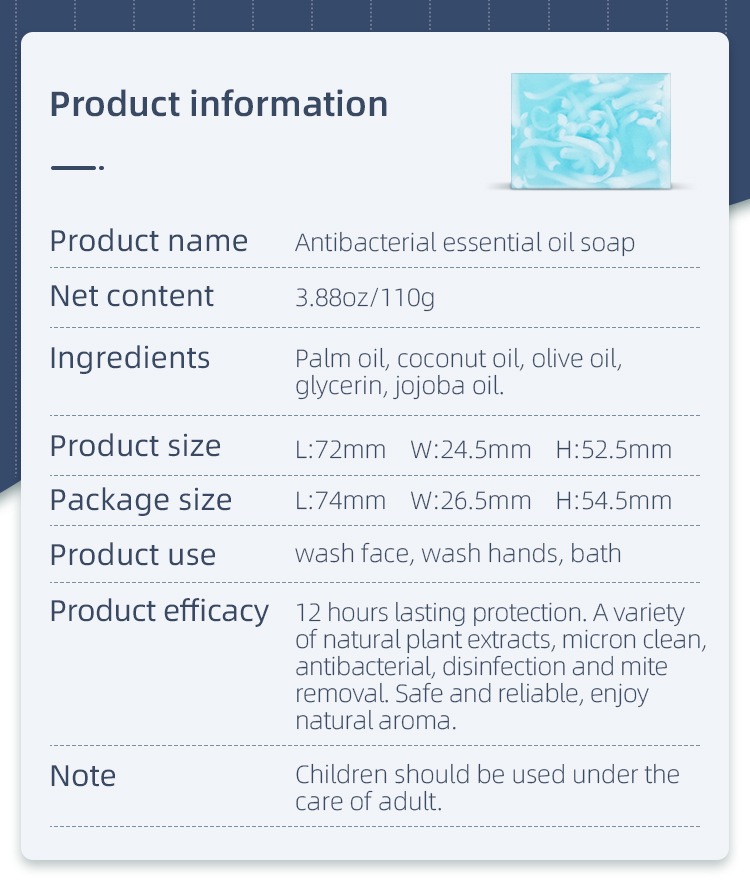Click the Product information heading
This screenshot has width=750, height=885.
click(219, 104)
